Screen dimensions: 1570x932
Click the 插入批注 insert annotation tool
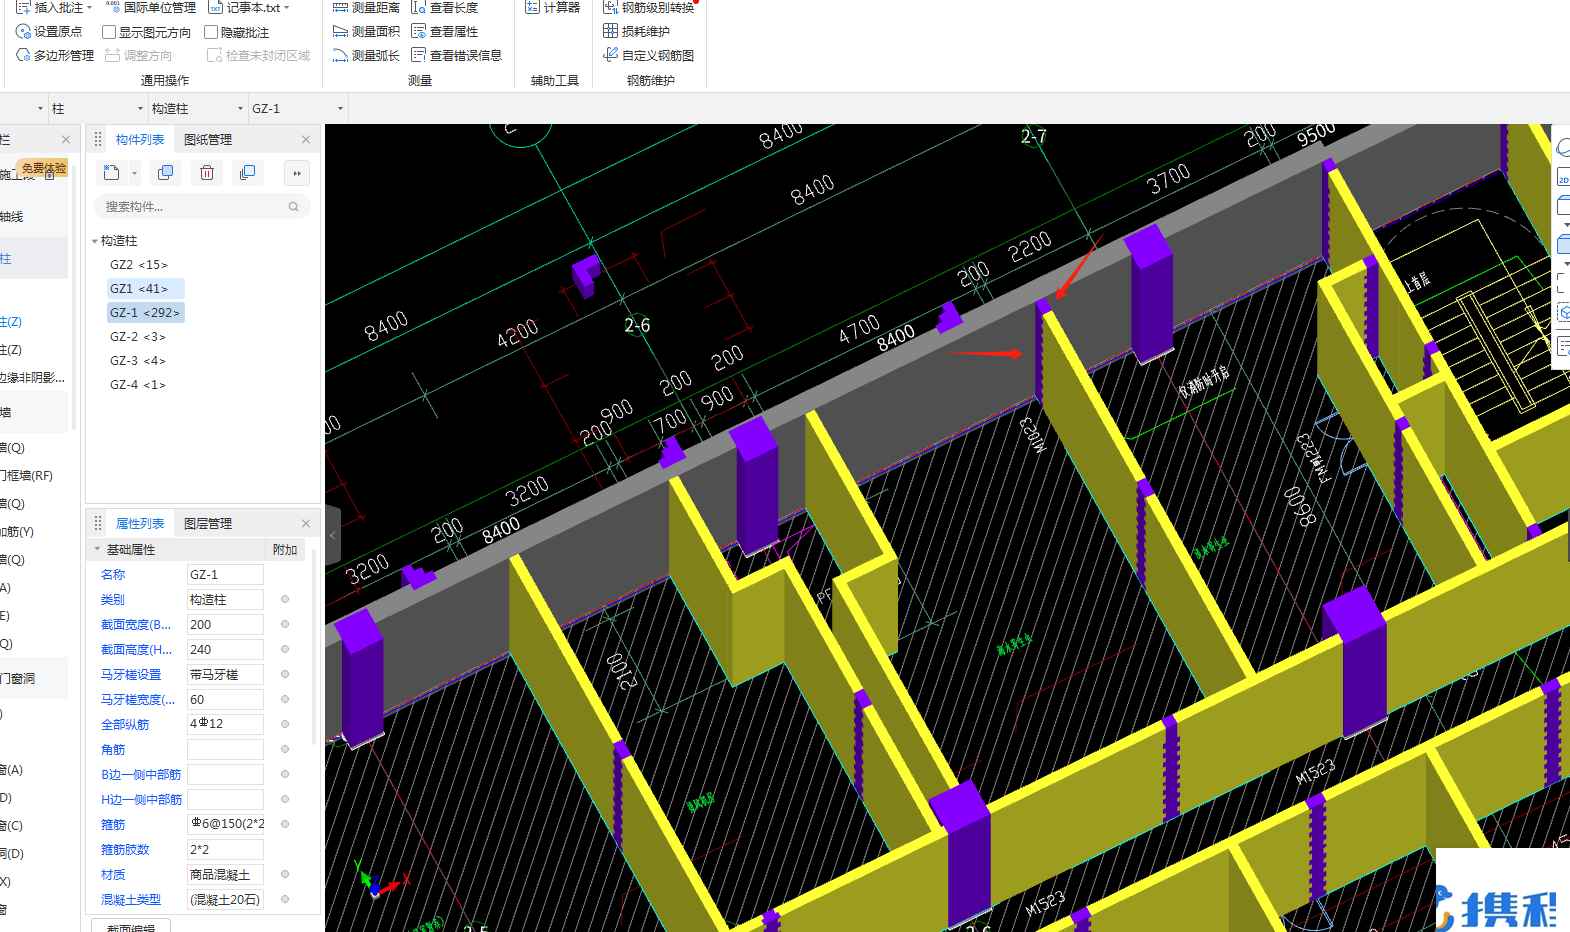point(50,7)
